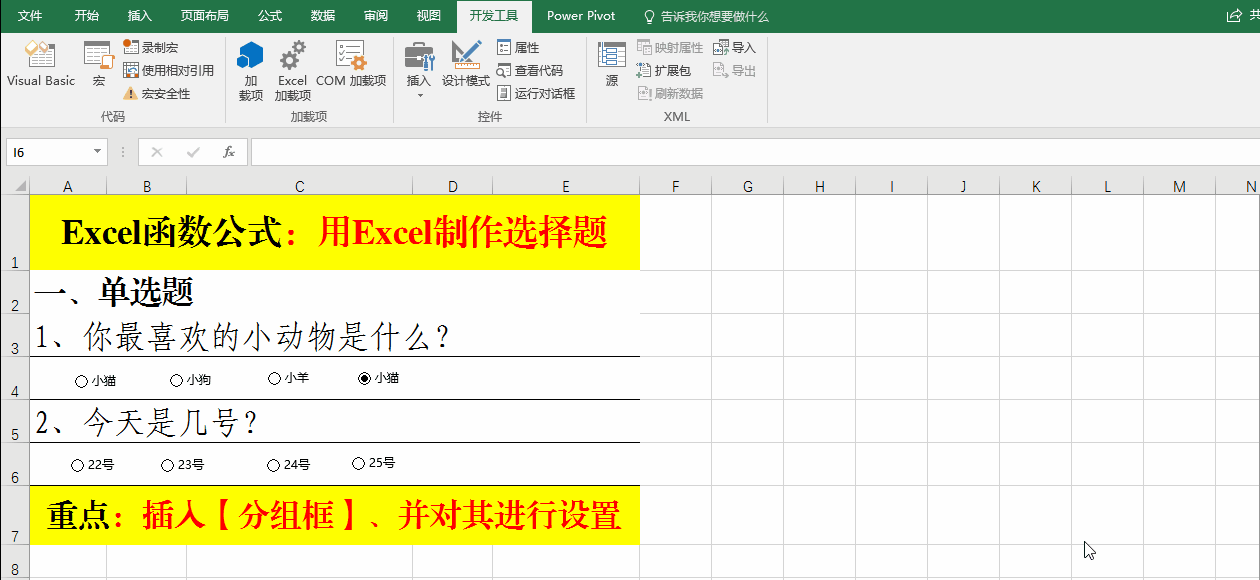Switch to the 插入 ribbon tab
The image size is (1260, 580).
140,16
